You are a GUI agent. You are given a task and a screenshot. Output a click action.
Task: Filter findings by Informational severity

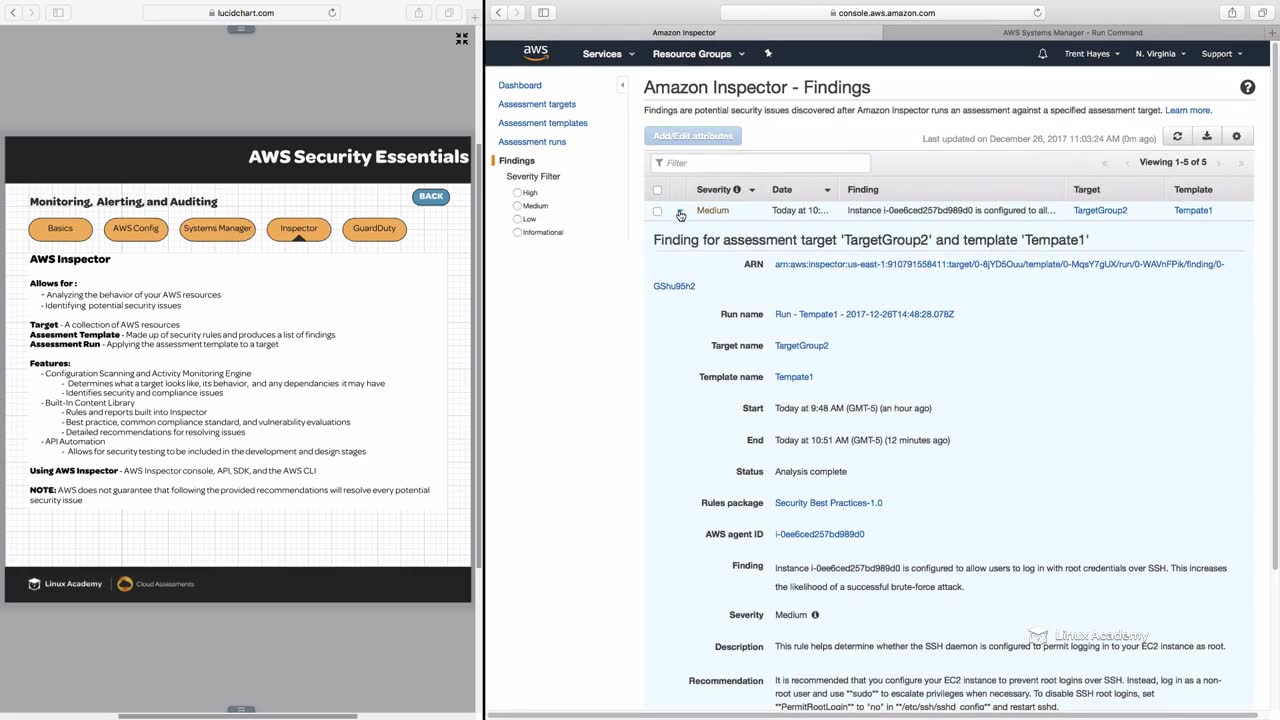pyautogui.click(x=517, y=232)
